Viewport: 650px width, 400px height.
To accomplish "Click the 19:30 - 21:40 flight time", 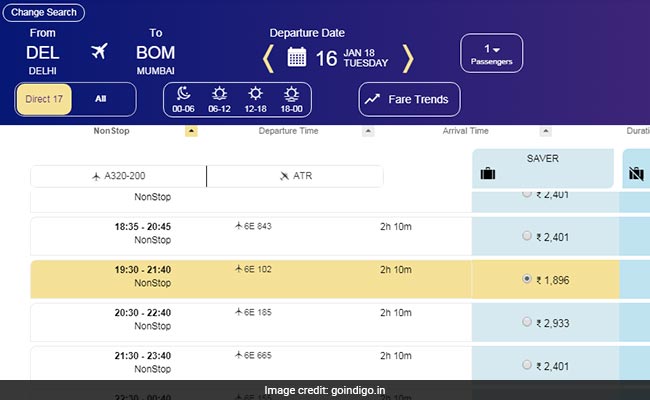I will click(x=143, y=270).
